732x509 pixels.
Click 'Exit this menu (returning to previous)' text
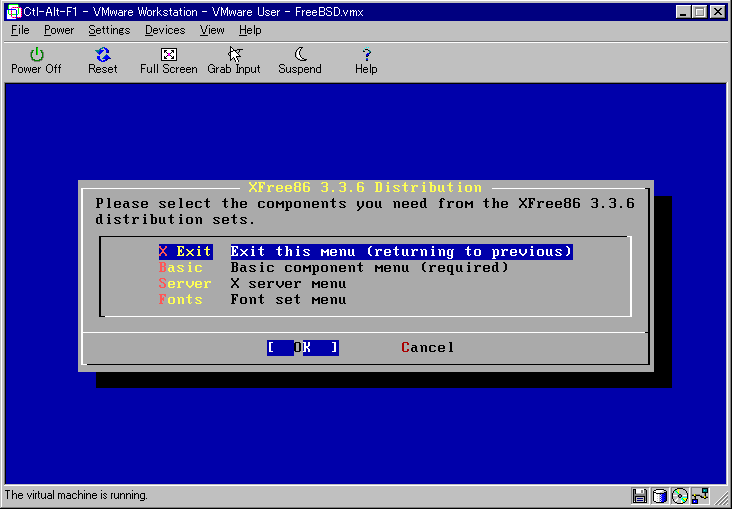point(401,252)
